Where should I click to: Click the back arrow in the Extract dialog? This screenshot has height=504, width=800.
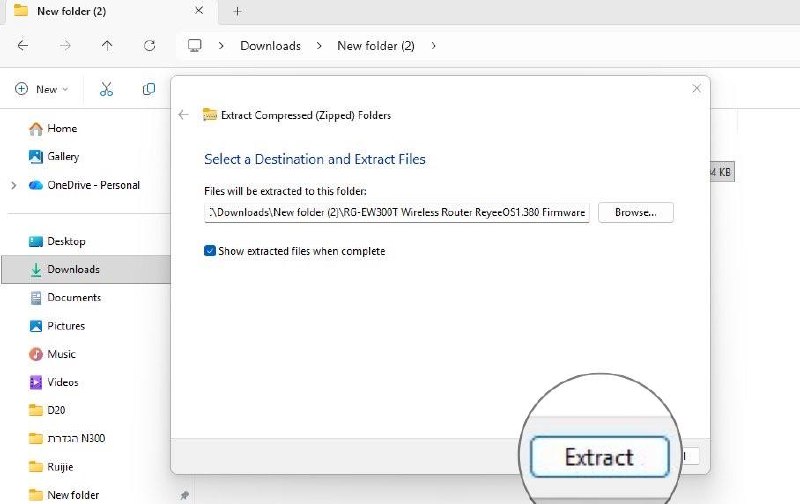point(184,115)
